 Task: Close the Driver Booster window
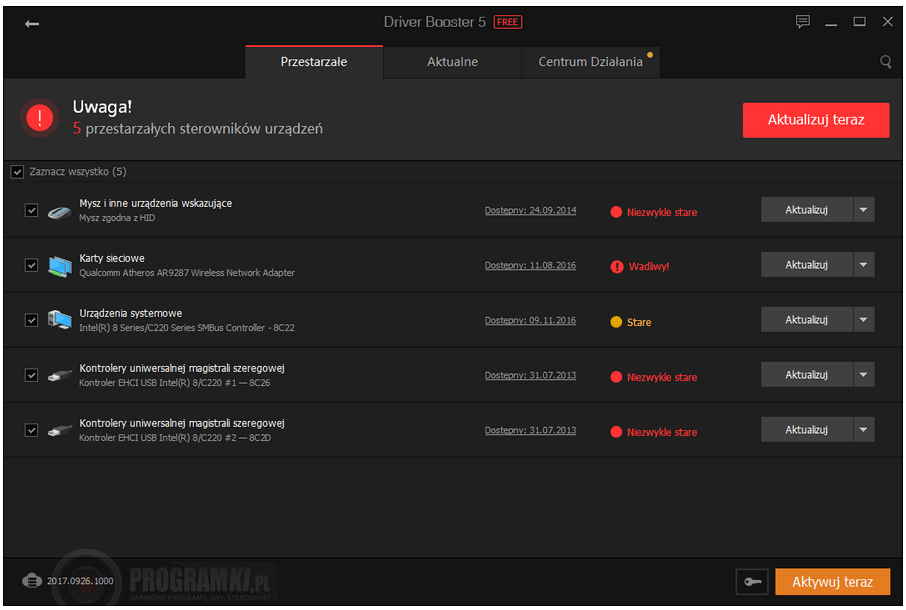coord(888,22)
